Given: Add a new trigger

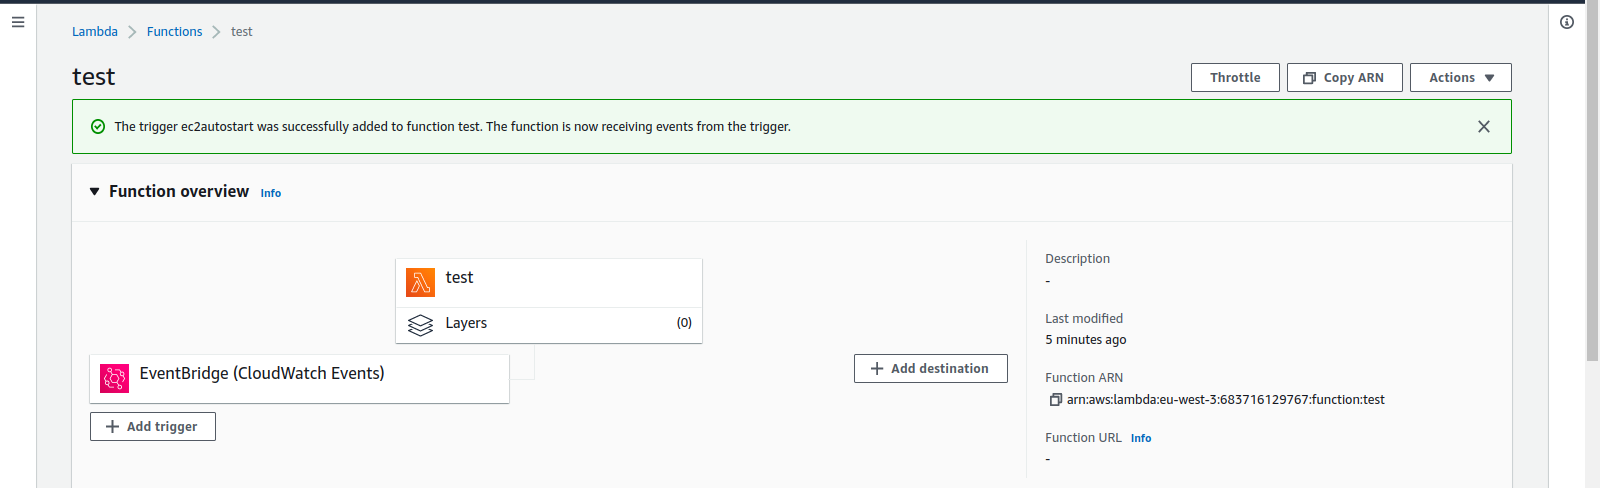Looking at the screenshot, I should tap(153, 427).
